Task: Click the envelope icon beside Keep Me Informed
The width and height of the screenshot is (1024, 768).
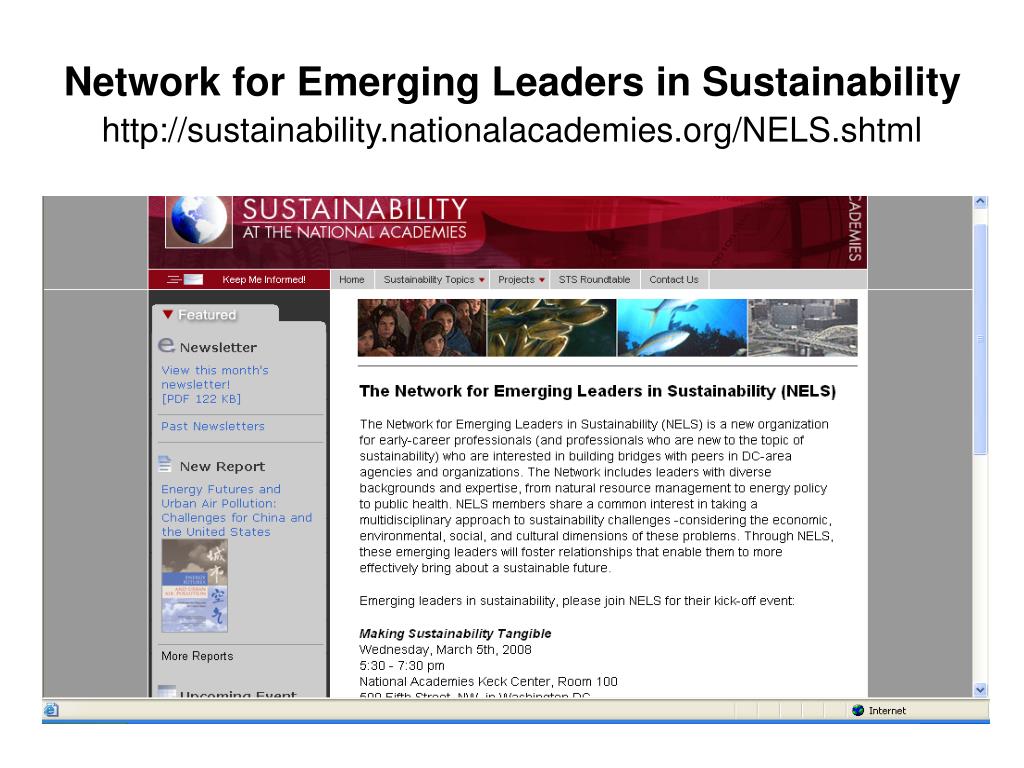Action: tap(193, 280)
